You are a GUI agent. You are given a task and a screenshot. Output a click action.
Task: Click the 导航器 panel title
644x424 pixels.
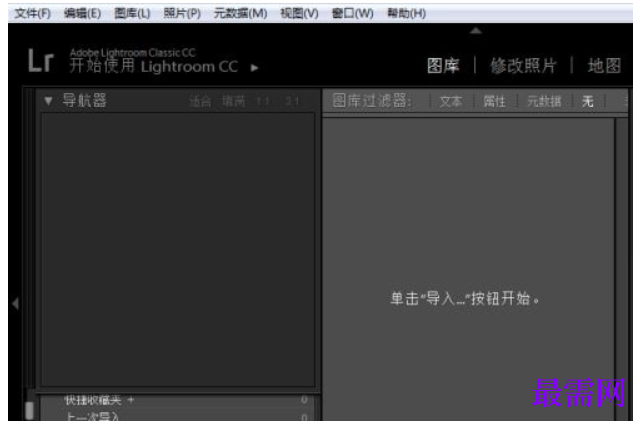click(x=84, y=101)
